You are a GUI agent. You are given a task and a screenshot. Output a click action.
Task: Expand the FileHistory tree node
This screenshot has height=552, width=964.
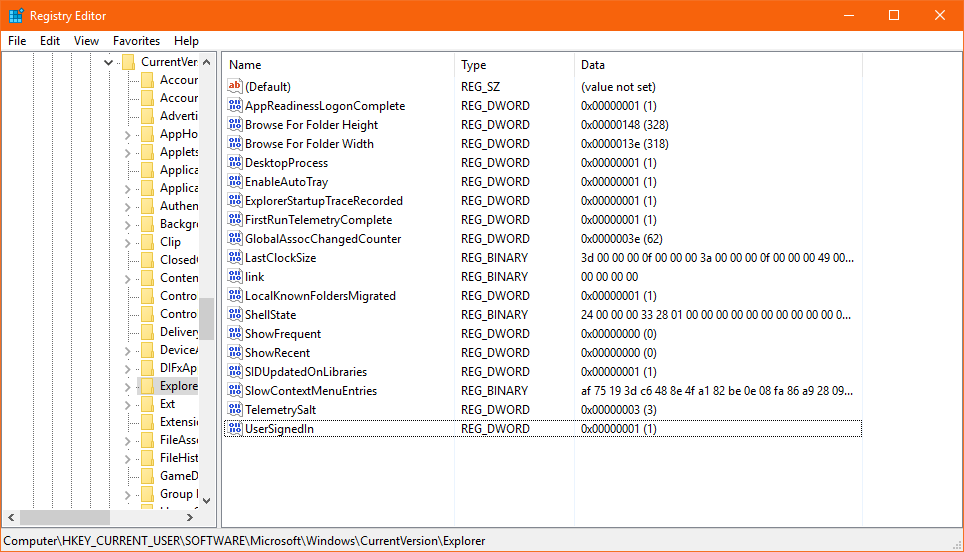point(127,459)
